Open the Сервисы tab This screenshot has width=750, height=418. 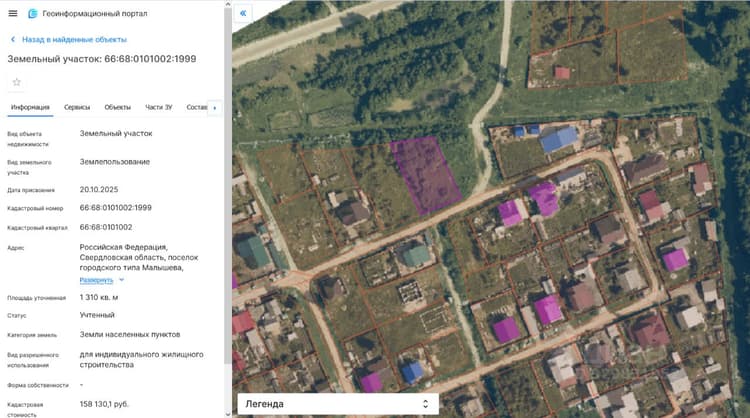77,107
